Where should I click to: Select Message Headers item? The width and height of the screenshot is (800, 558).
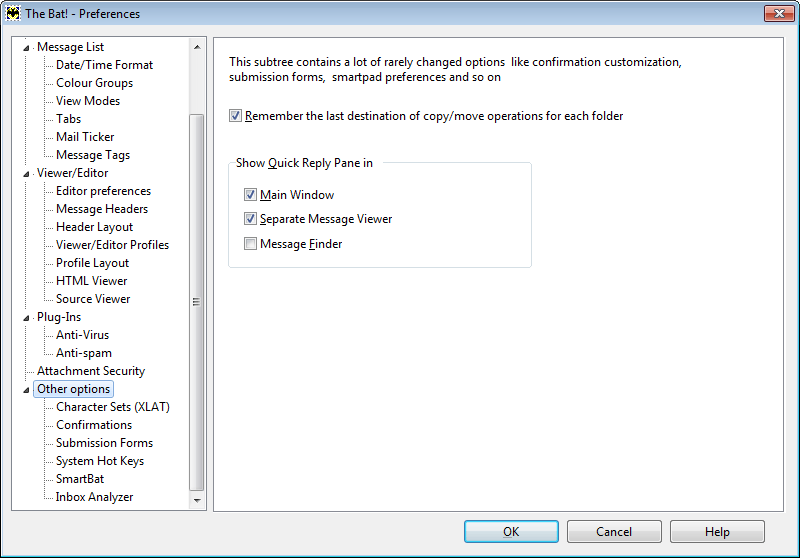(102, 209)
